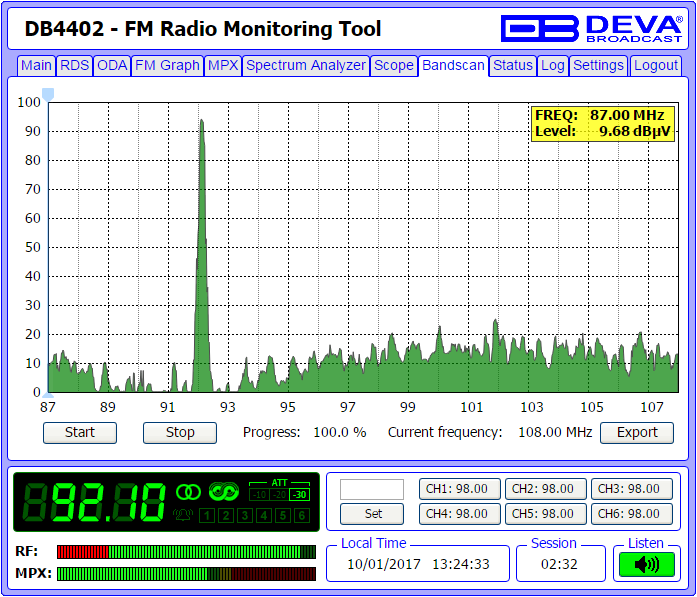The width and height of the screenshot is (697, 597).
Task: Click the alarm bell icon
Action: coord(183,515)
